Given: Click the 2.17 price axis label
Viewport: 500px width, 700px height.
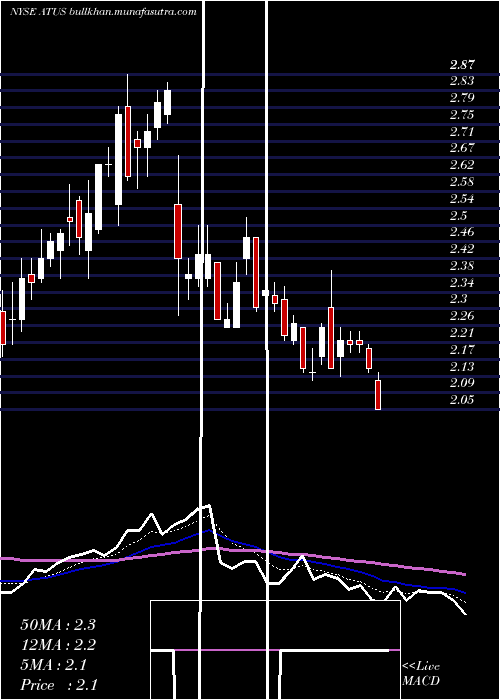Looking at the screenshot, I should 462,350.
